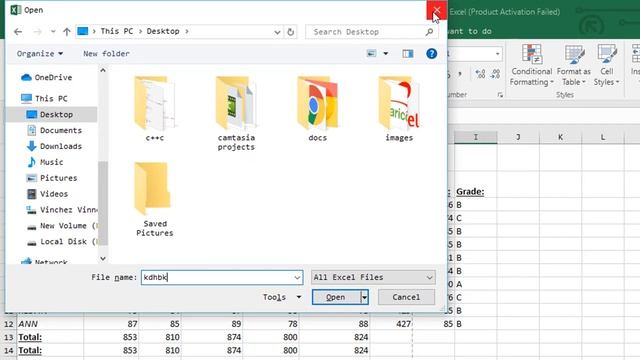Expand recent locations dropdown arrow
Image resolution: width=640 pixels, height=360 pixels.
pos(53,32)
